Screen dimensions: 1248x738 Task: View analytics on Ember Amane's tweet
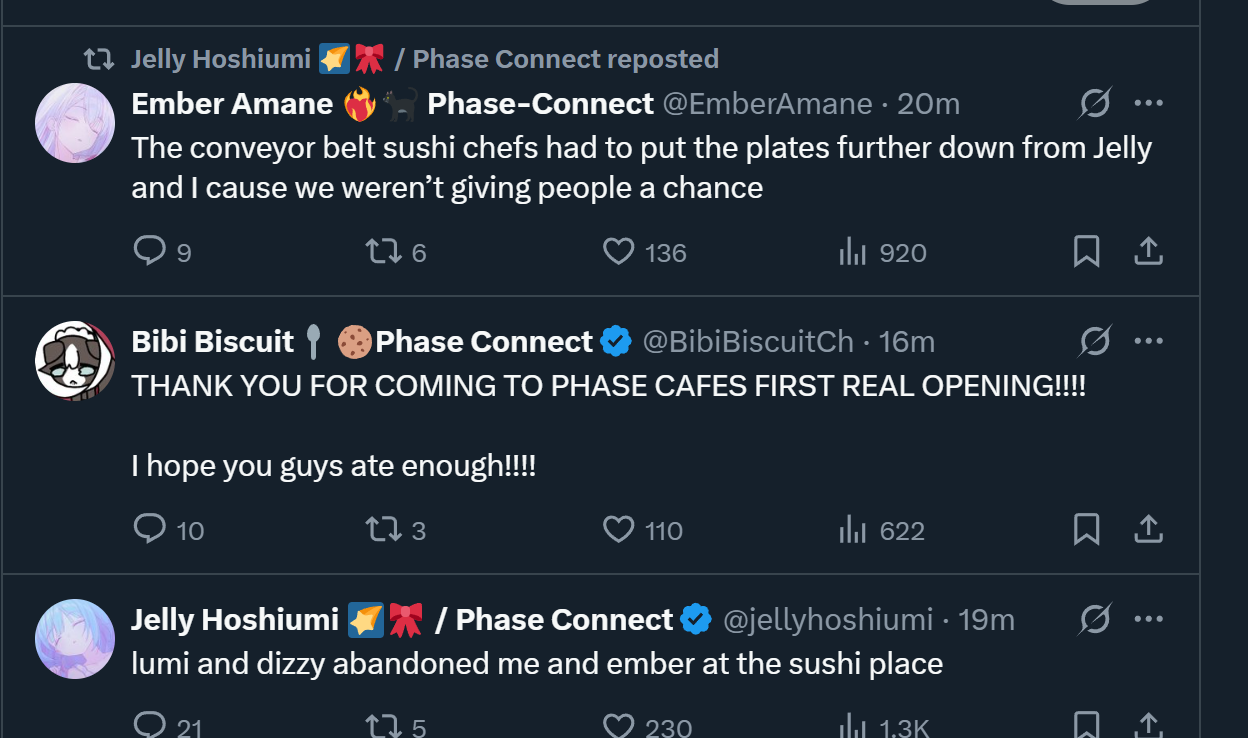[852, 252]
